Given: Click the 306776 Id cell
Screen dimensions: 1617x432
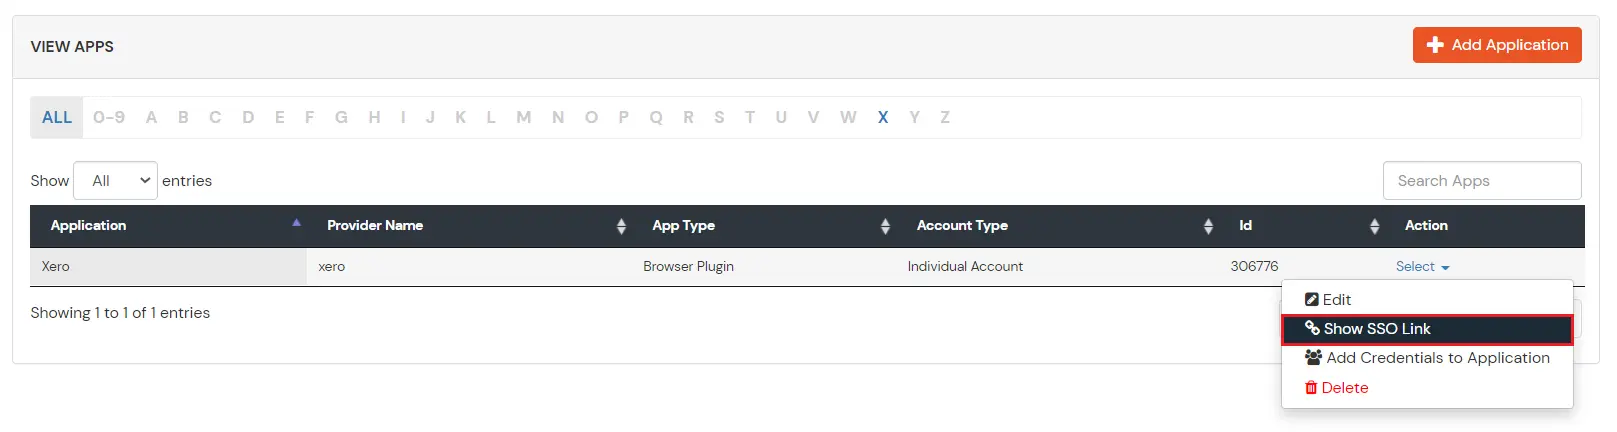Looking at the screenshot, I should [1302, 266].
